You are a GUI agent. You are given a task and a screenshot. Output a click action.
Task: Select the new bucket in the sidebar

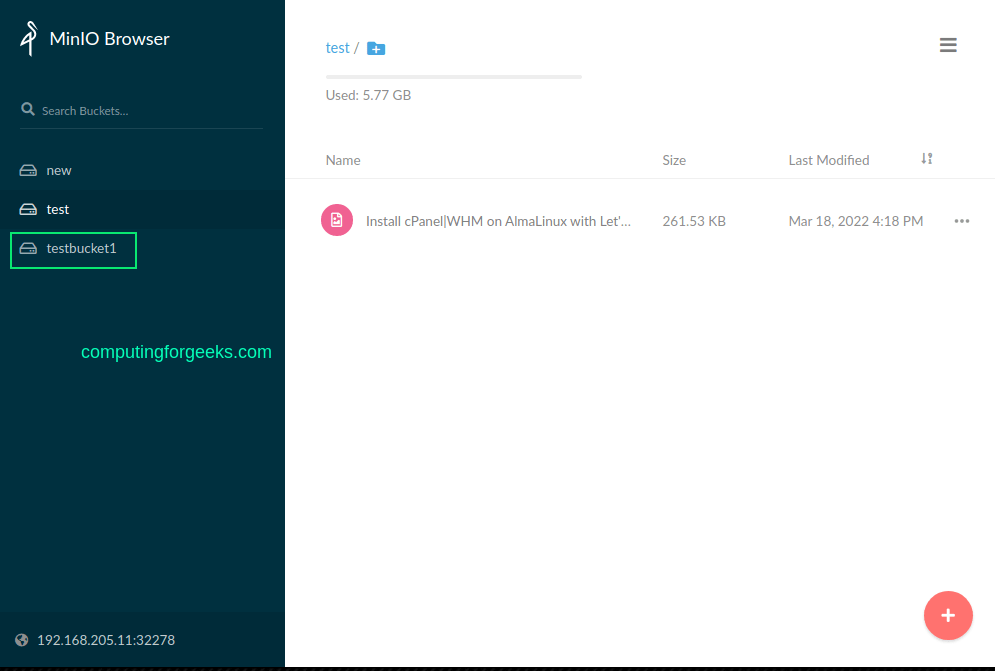59,170
